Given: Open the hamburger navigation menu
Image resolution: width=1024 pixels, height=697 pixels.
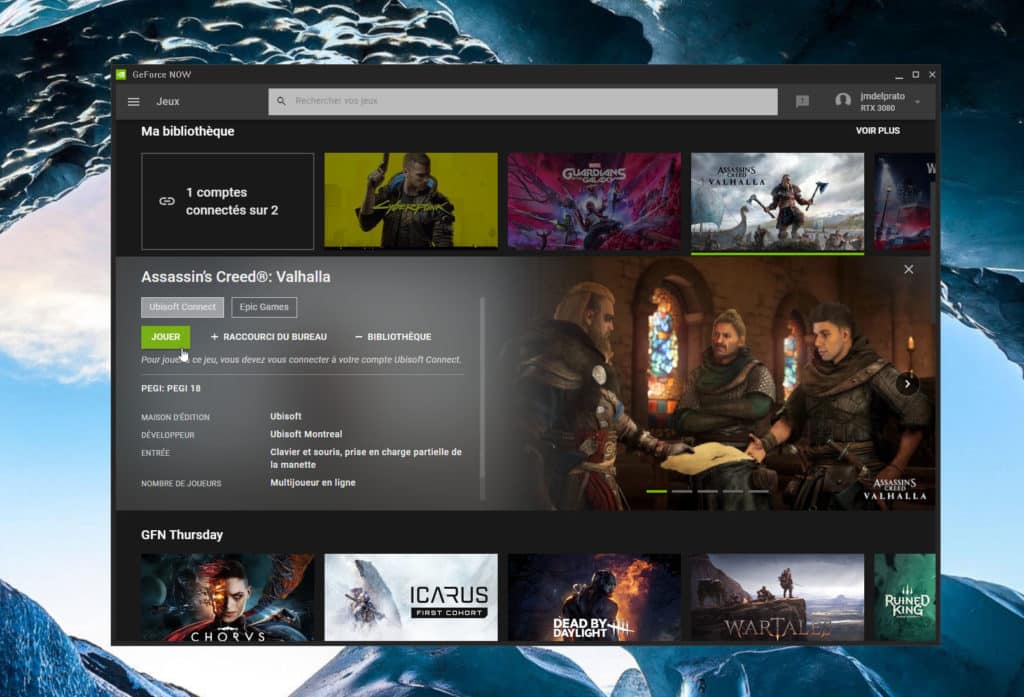Looking at the screenshot, I should [x=134, y=101].
